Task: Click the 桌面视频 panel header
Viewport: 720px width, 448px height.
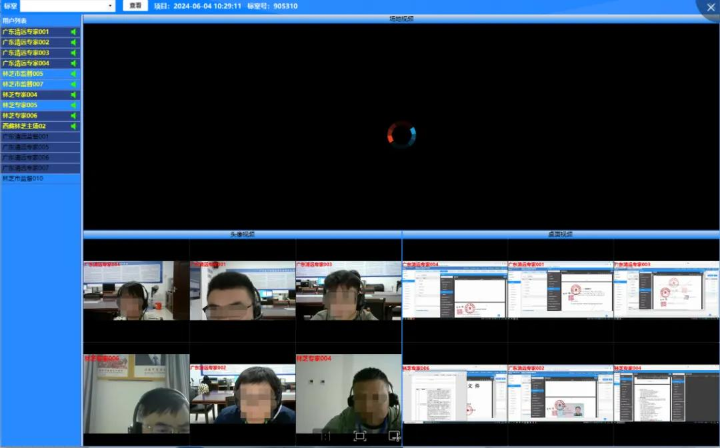Action: (x=561, y=234)
